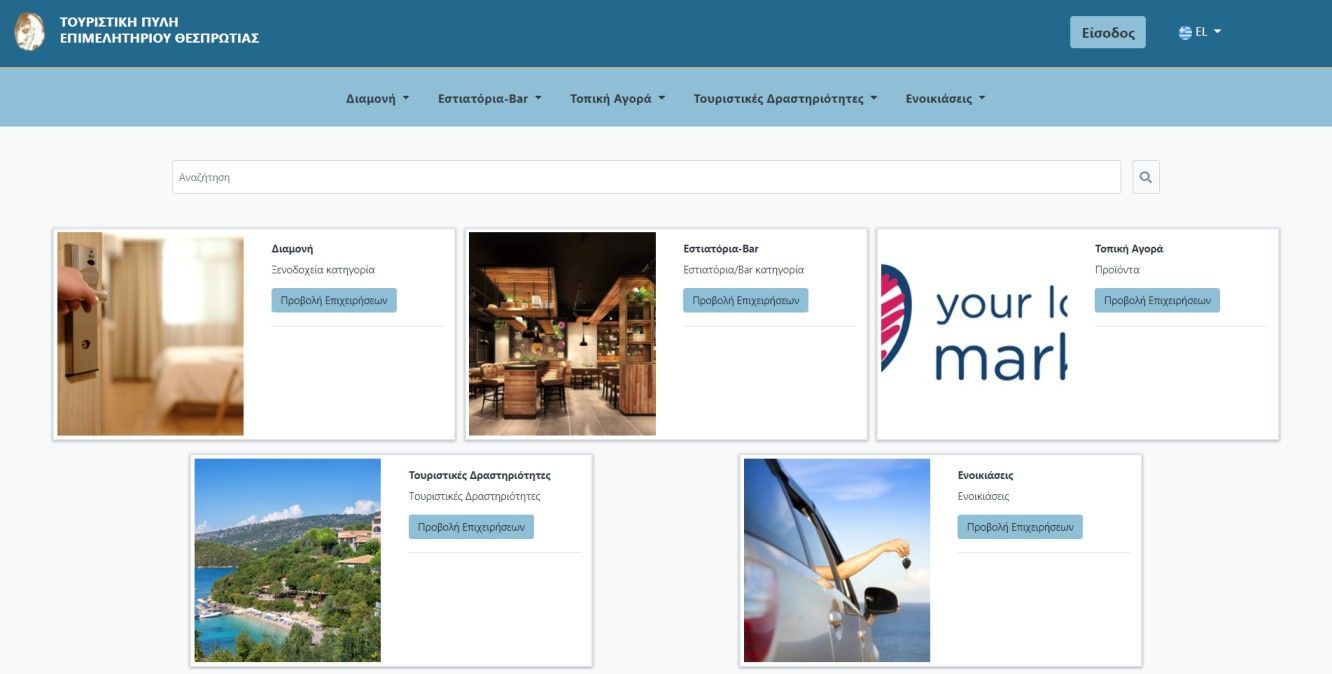The height and width of the screenshot is (674, 1332).
Task: Click the Είσοδος login button
Action: 1107,31
